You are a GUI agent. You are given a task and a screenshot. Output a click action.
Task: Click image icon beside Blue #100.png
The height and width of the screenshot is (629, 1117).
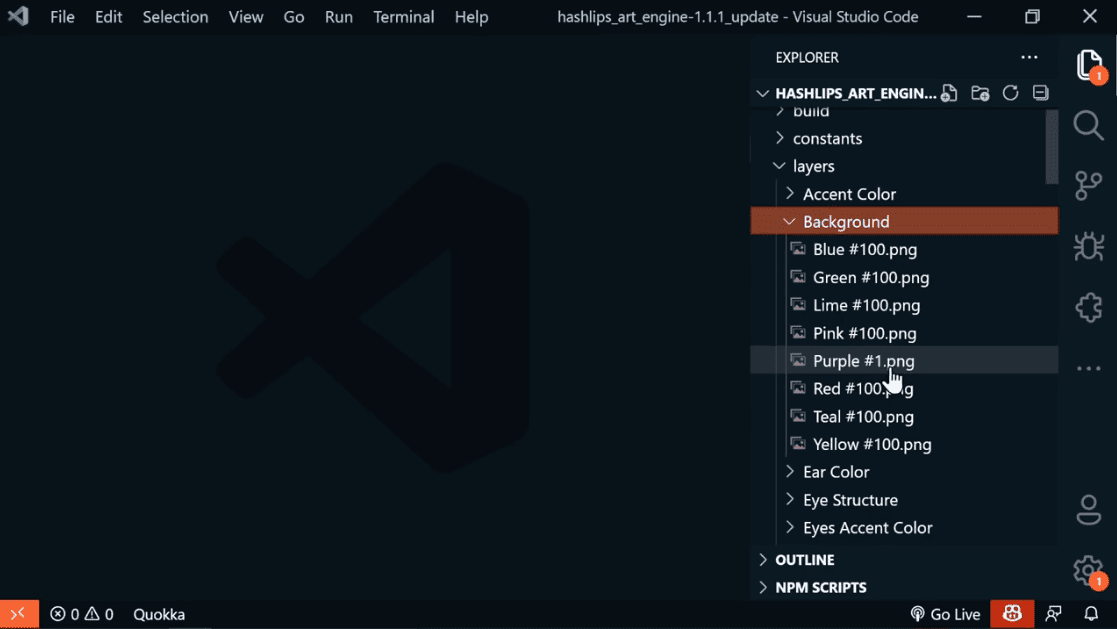tap(798, 249)
